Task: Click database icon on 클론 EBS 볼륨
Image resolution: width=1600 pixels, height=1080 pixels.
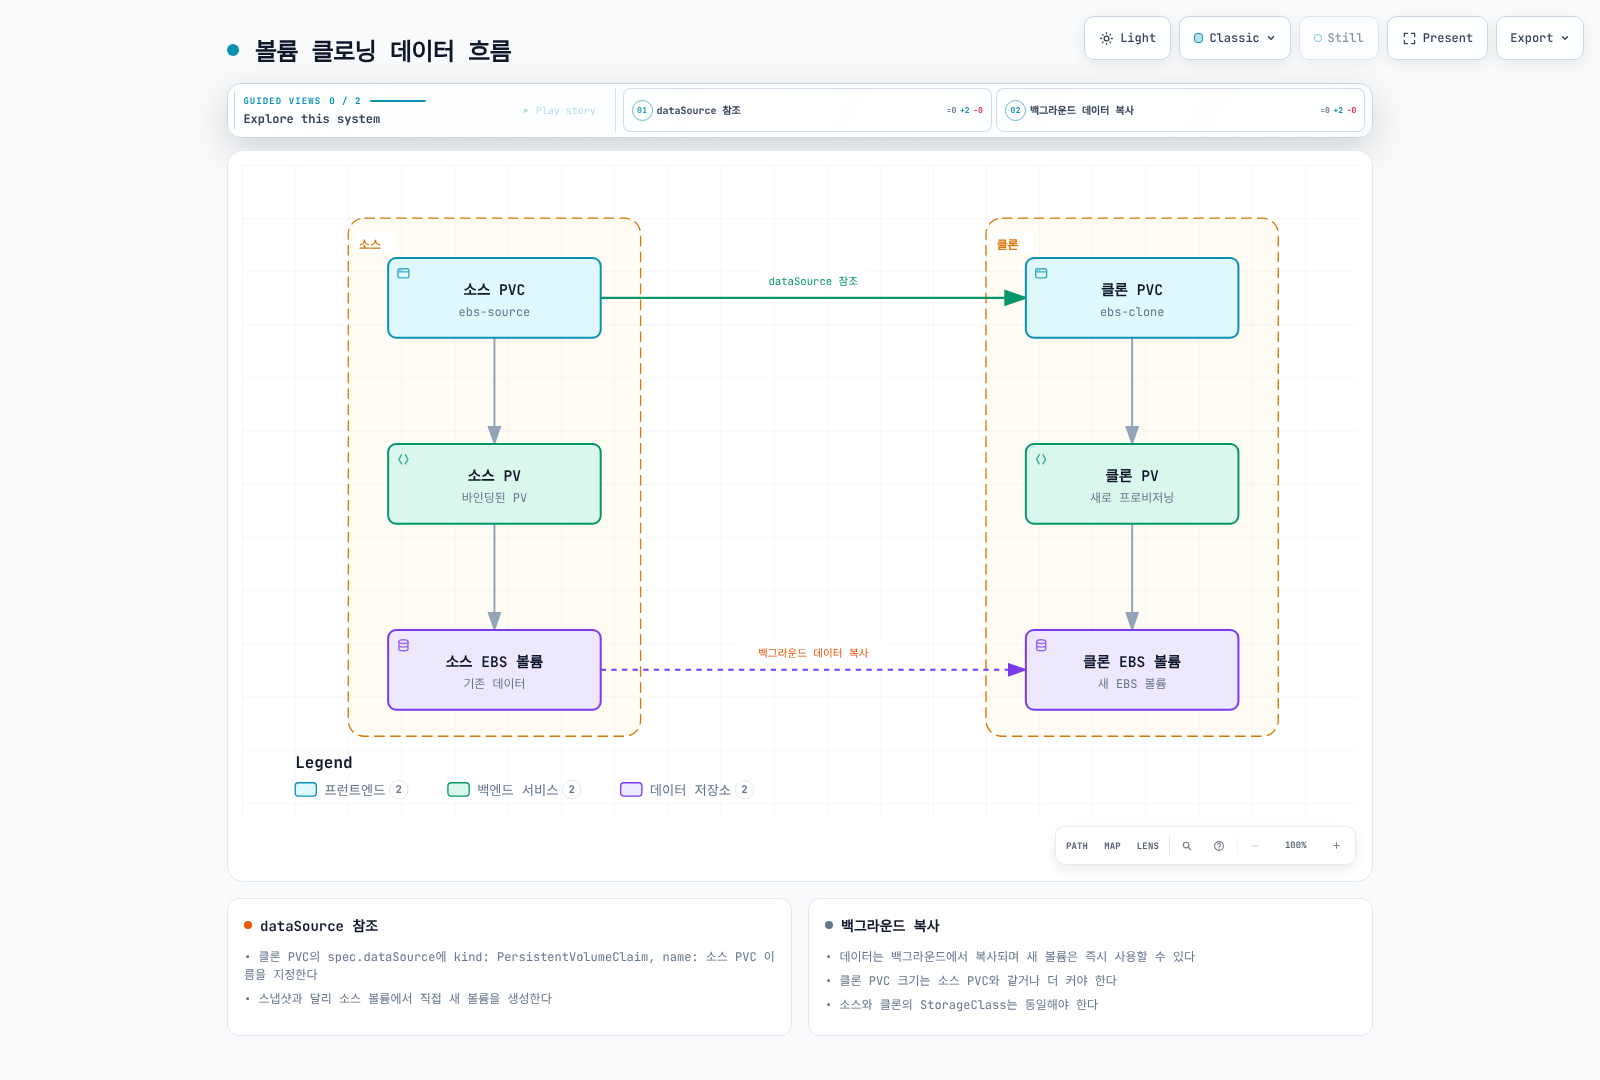Action: [x=1041, y=645]
